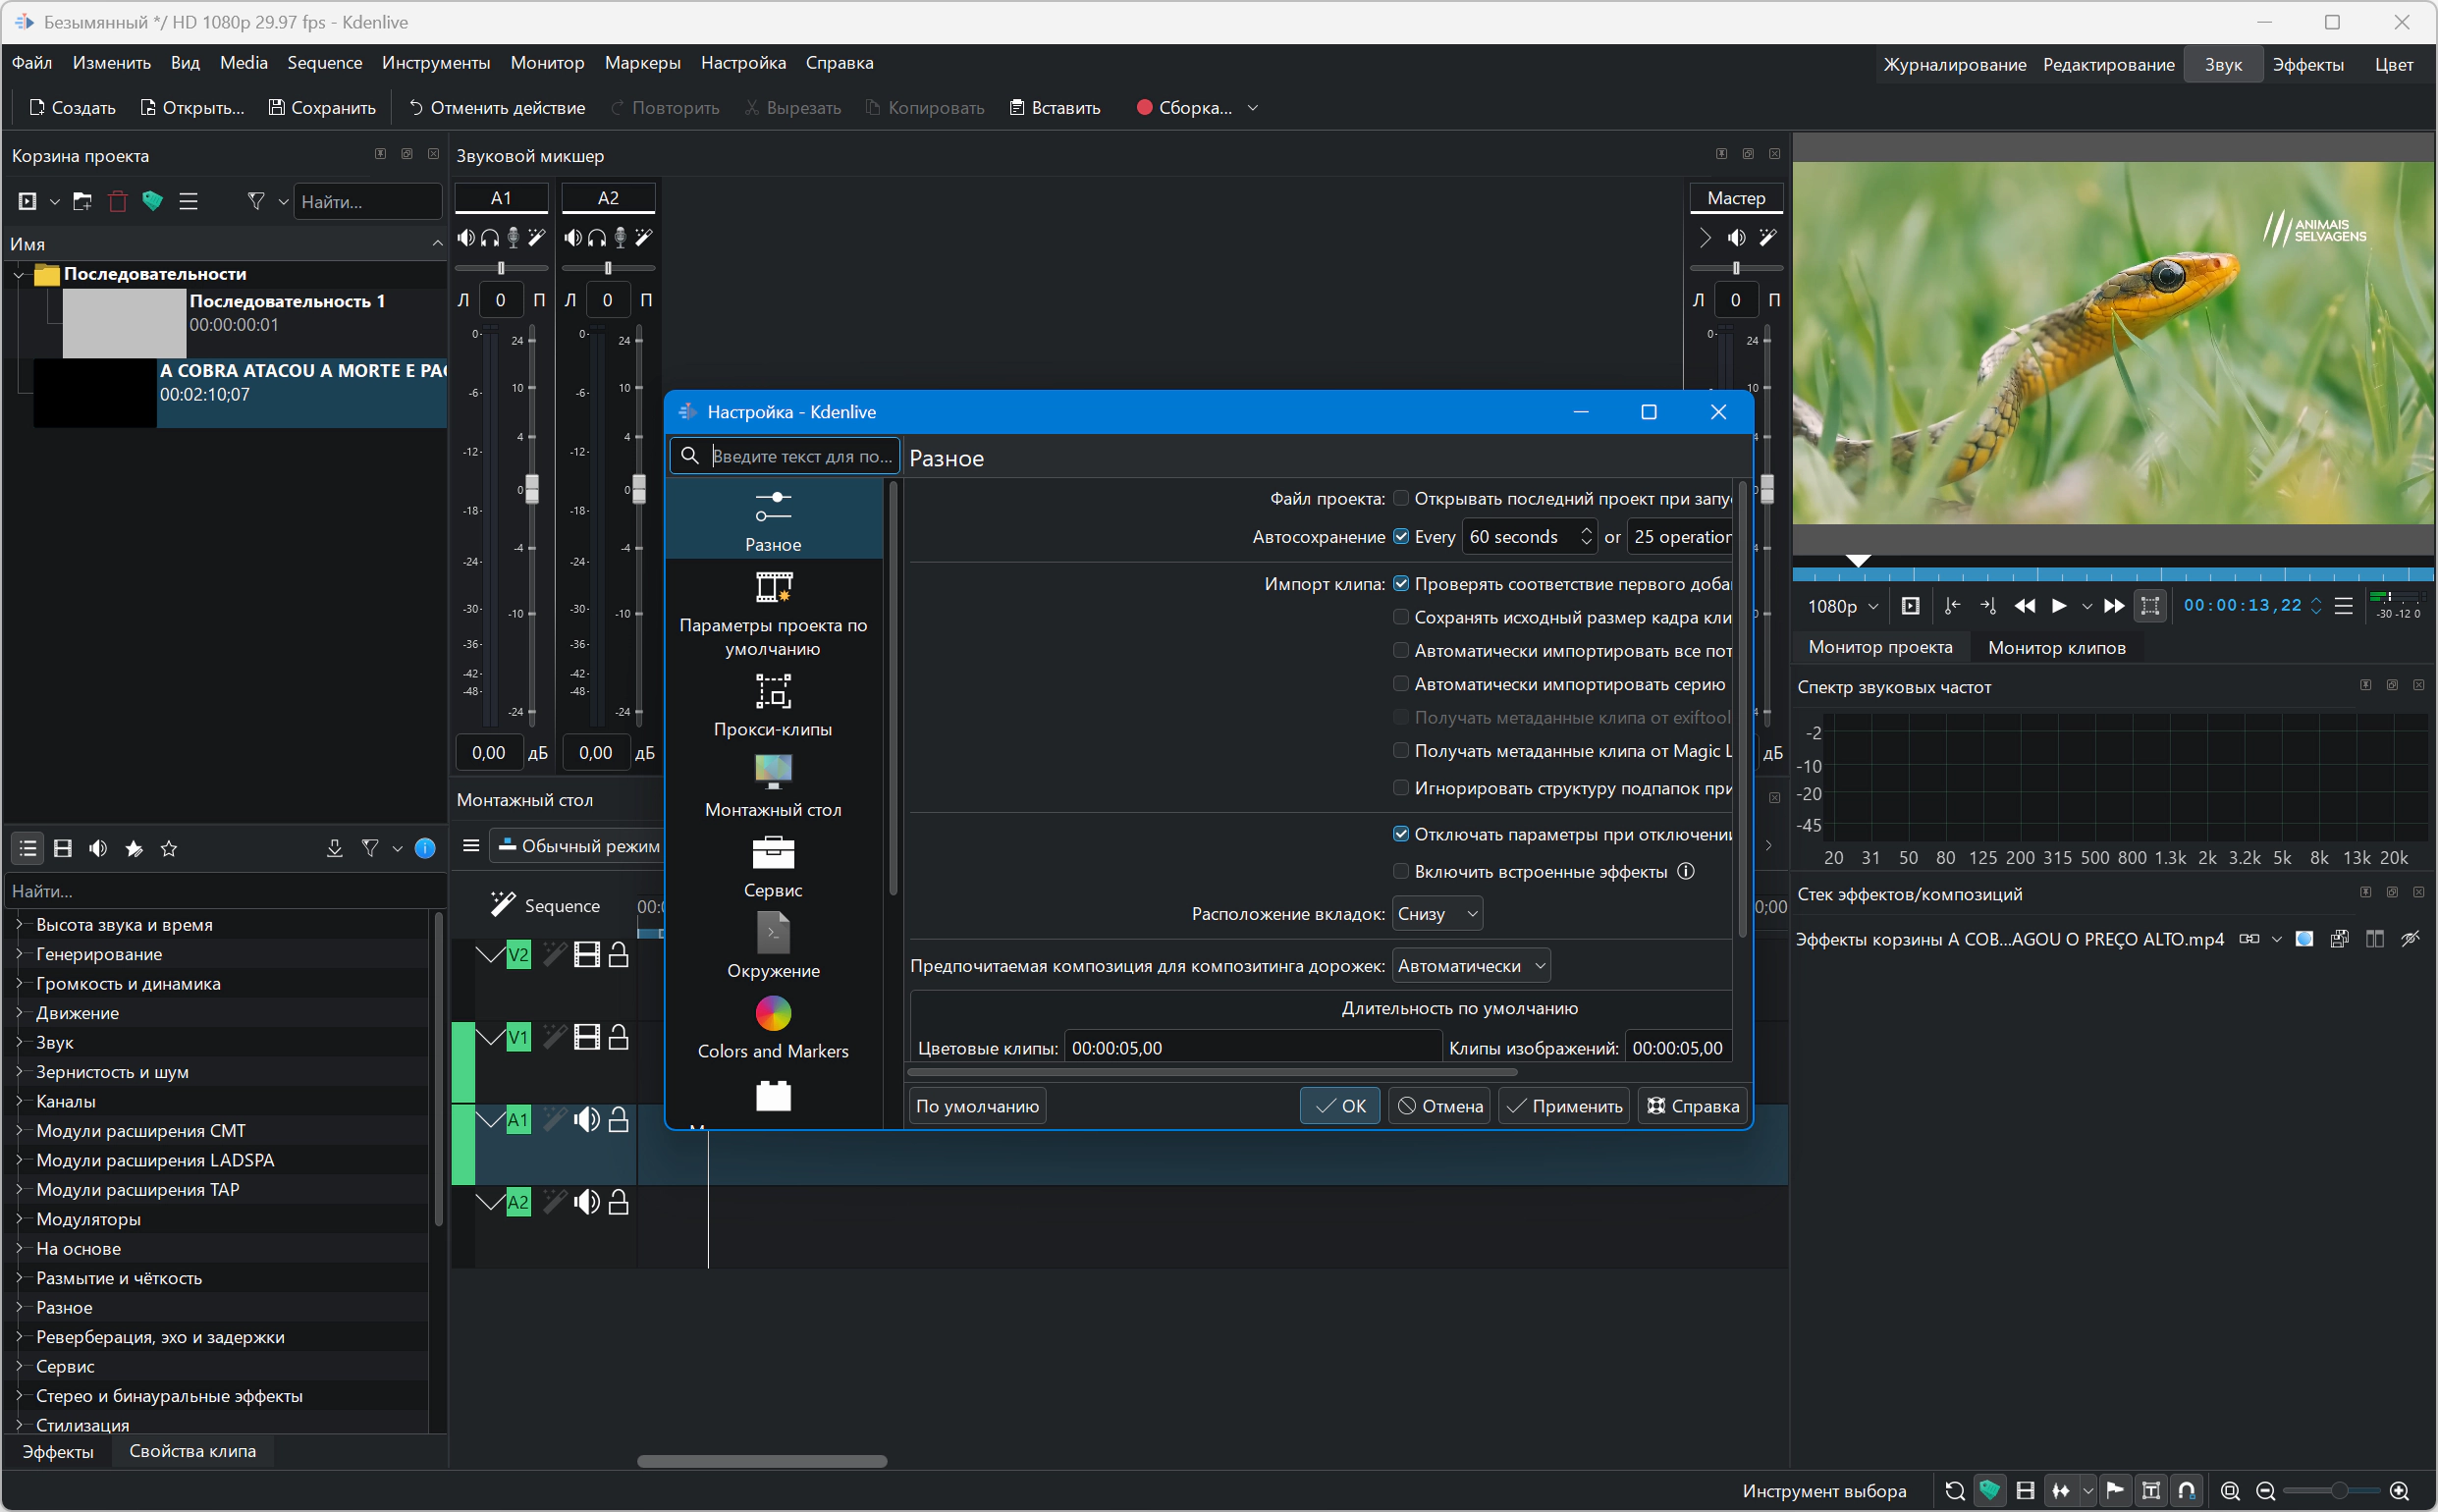This screenshot has width=2438, height=1512.
Task: Switch to Свойства клипа tab
Action: 192,1451
